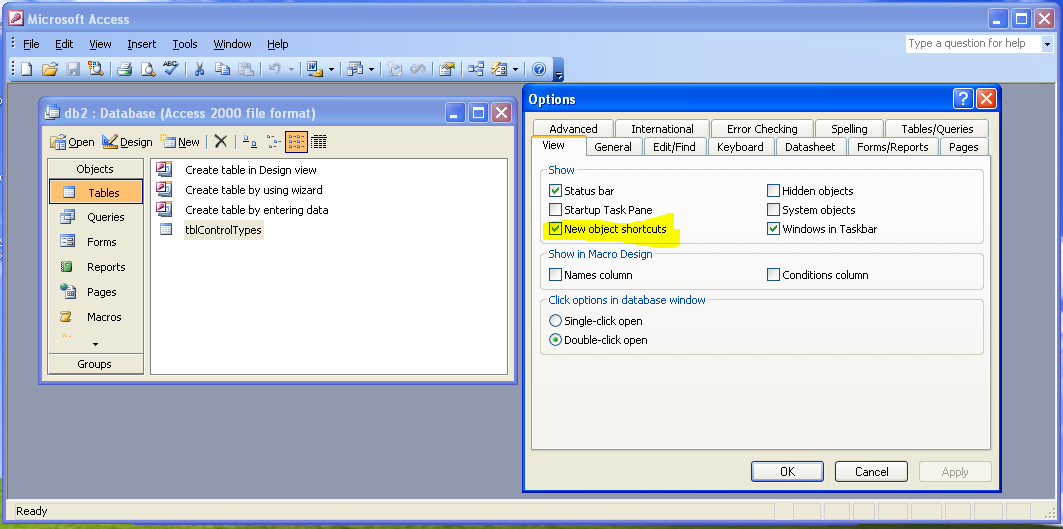Click the Microsoft Access Help icon
The height and width of the screenshot is (529, 1063).
tap(539, 68)
